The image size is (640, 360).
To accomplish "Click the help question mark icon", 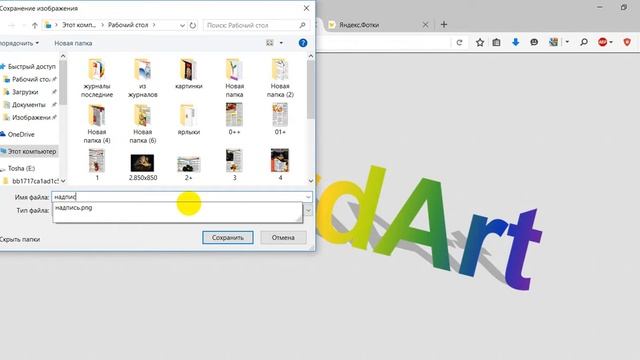I will coord(303,43).
